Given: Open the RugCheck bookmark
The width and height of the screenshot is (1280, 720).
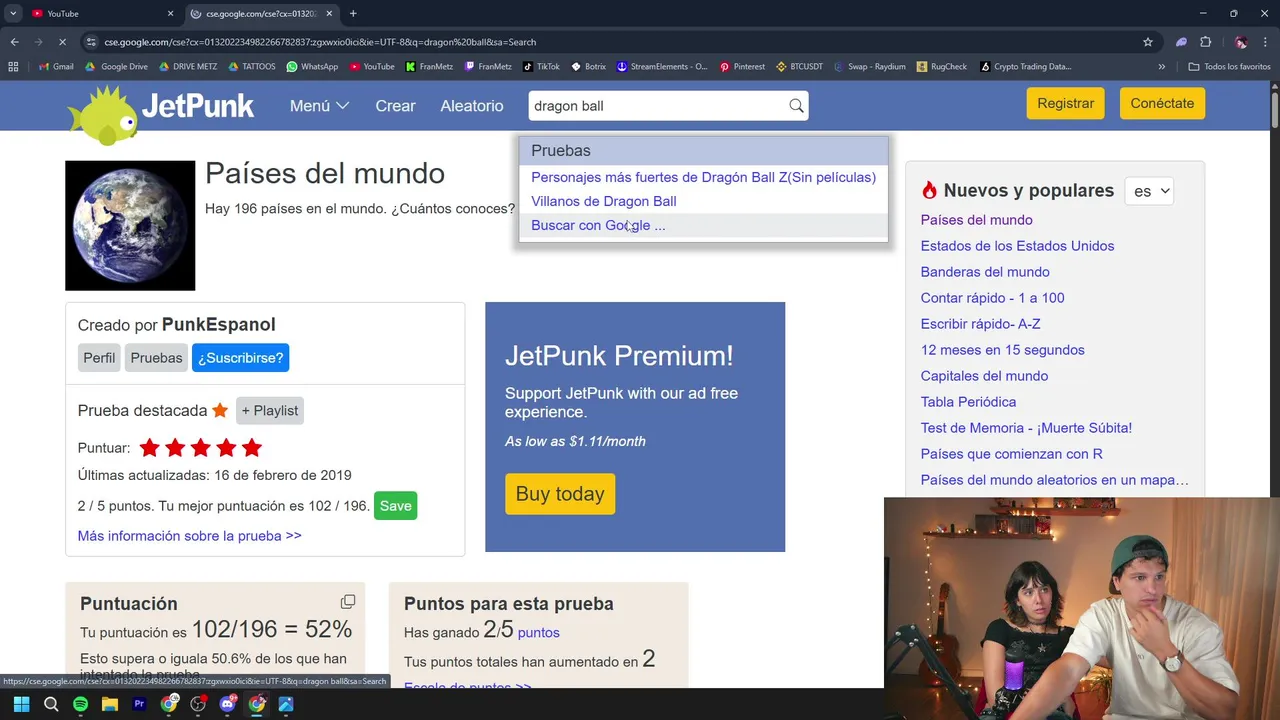Looking at the screenshot, I should (941, 67).
